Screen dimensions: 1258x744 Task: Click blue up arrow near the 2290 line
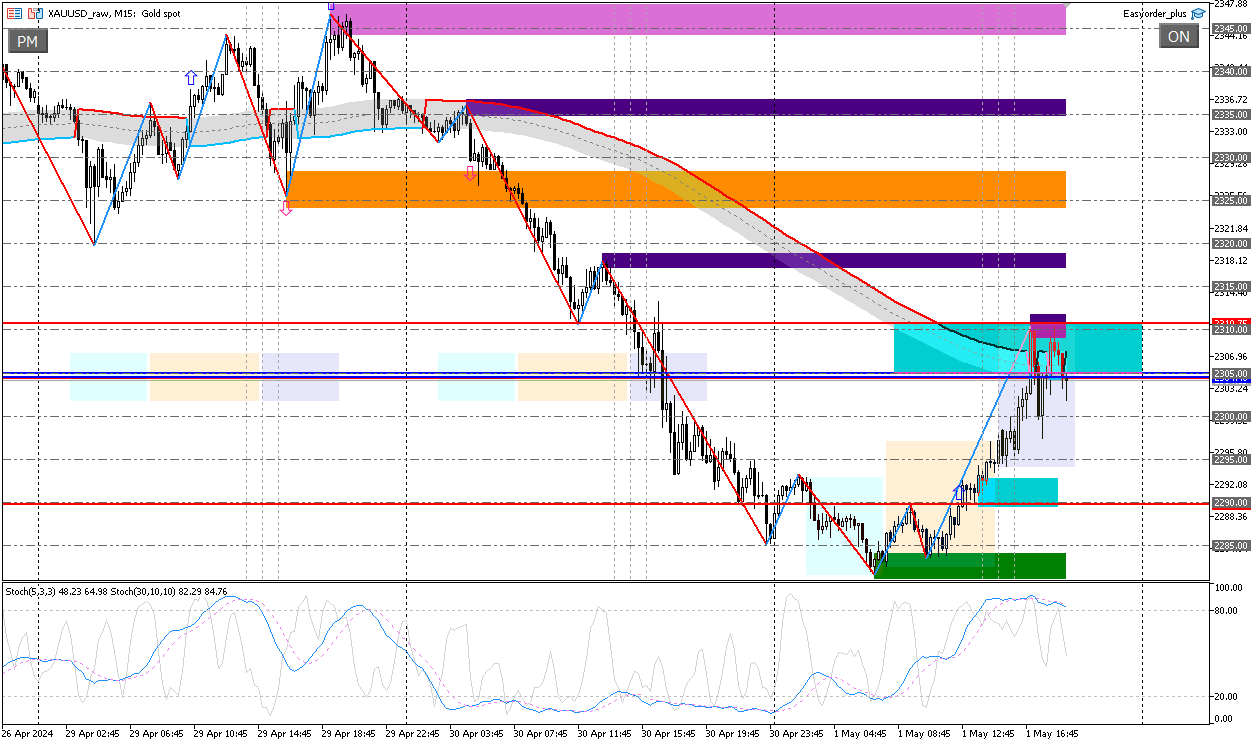pyautogui.click(x=959, y=492)
